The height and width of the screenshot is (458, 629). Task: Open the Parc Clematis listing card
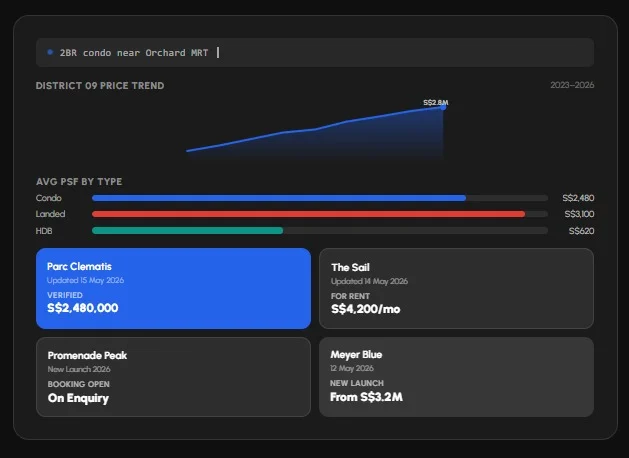173,288
